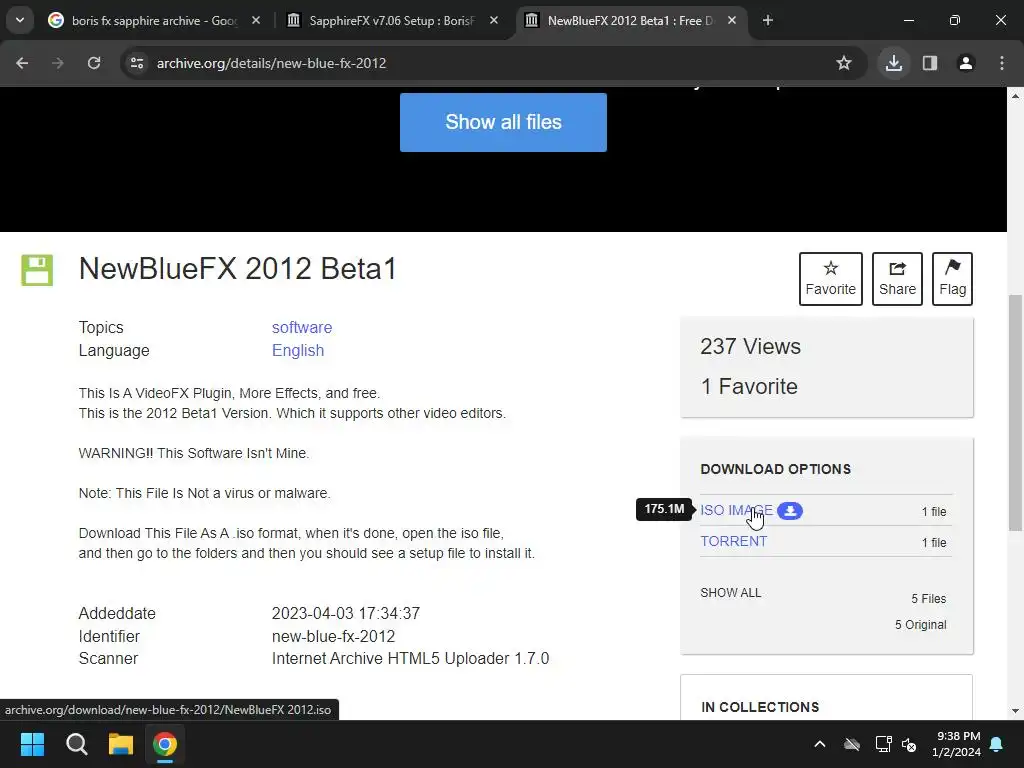Image resolution: width=1024 pixels, height=768 pixels.
Task: Click the muted volume tray icon
Action: click(909, 744)
